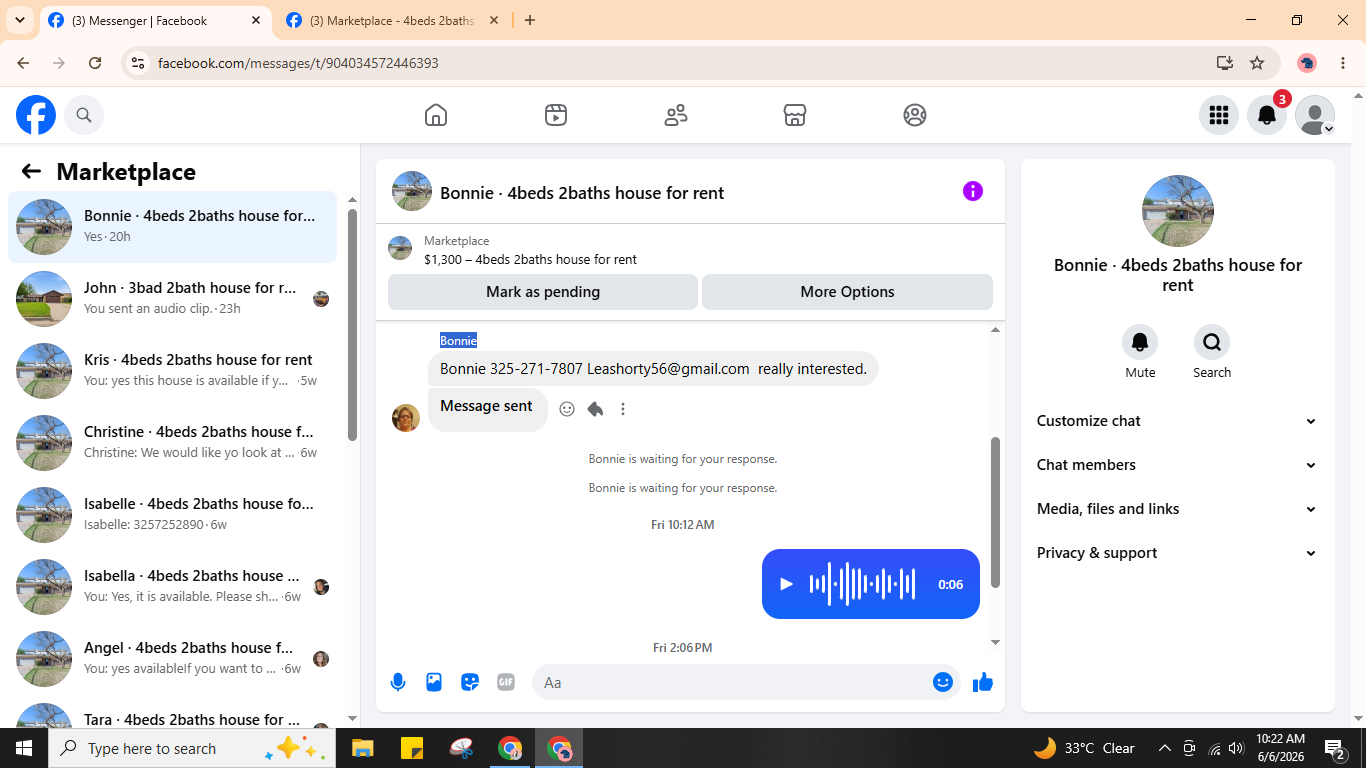Click the back arrow beside Marketplace heading
Screen dimensions: 1366x768
tap(31, 171)
